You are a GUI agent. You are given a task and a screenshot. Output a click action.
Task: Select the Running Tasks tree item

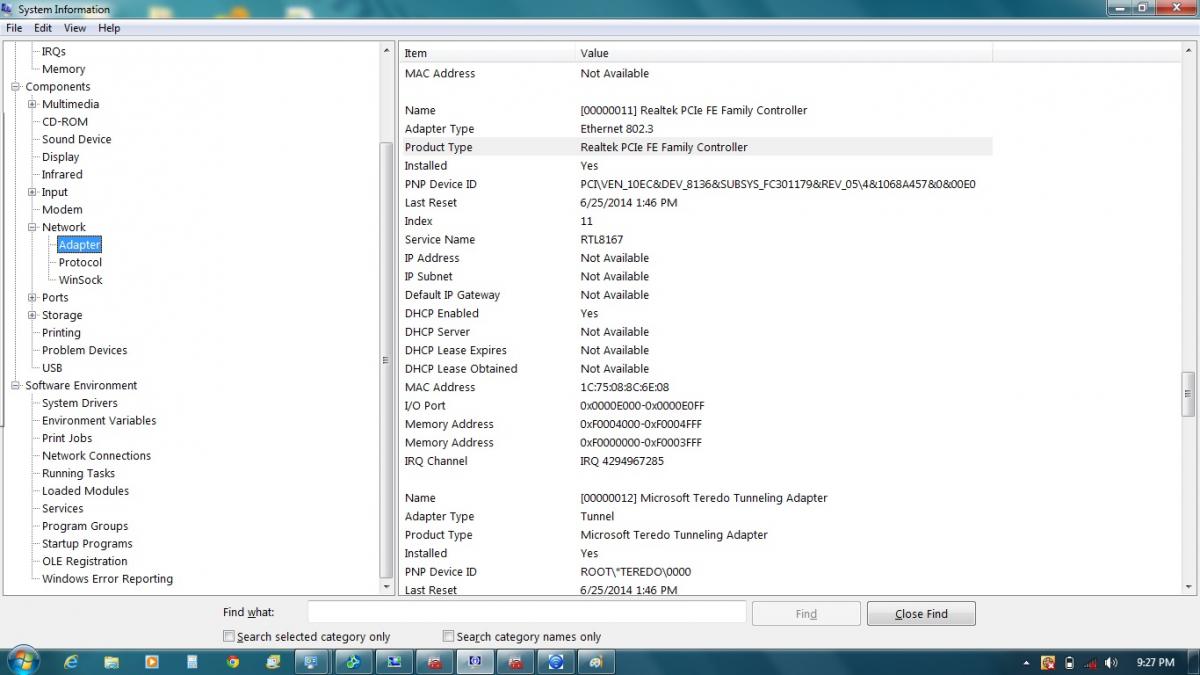tap(78, 474)
